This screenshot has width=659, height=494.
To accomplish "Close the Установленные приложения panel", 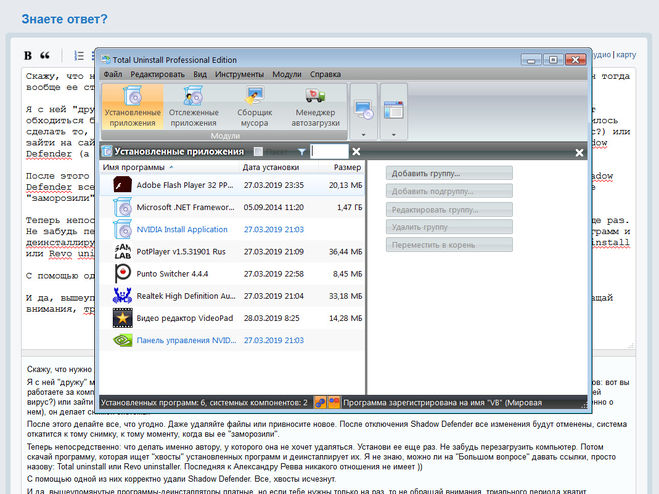I will 579,153.
